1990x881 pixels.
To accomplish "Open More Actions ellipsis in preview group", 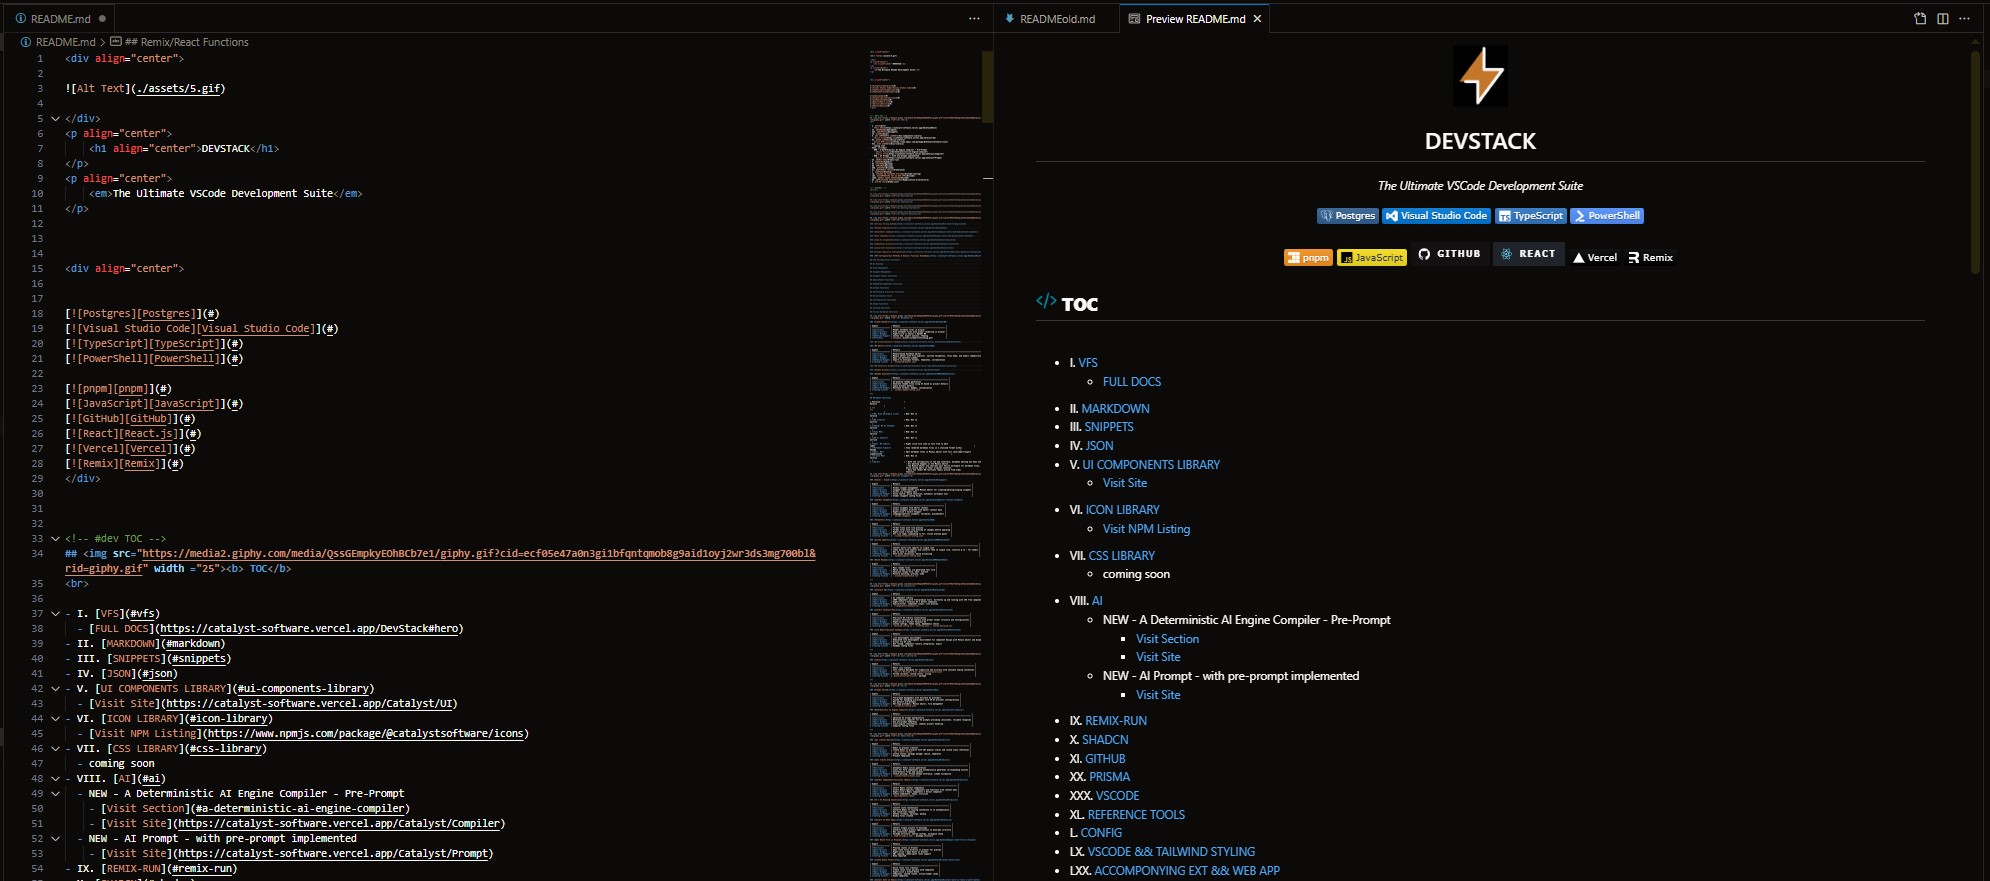I will [x=1965, y=19].
